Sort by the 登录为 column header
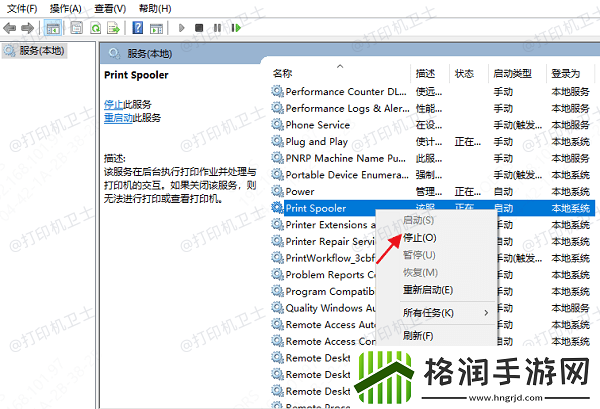Image resolution: width=600 pixels, height=409 pixels. click(x=566, y=73)
